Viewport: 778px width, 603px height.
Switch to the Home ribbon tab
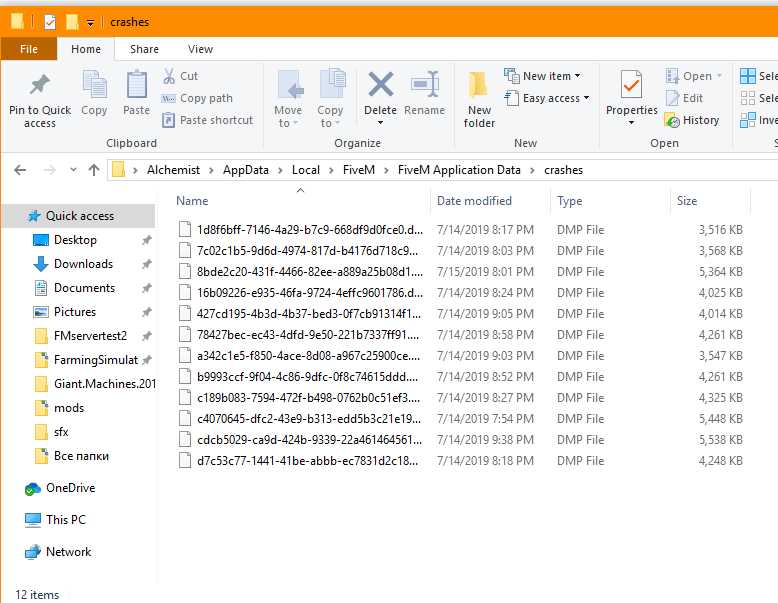[86, 49]
